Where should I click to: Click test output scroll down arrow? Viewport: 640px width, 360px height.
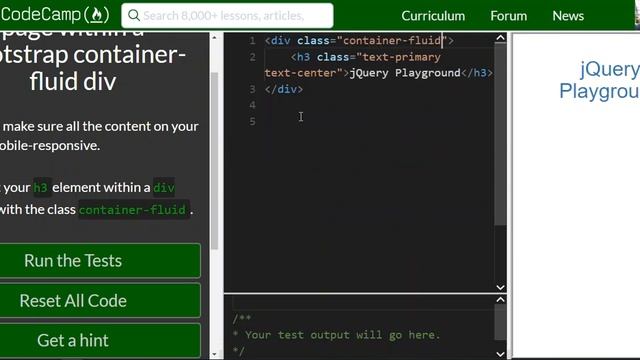click(500, 354)
